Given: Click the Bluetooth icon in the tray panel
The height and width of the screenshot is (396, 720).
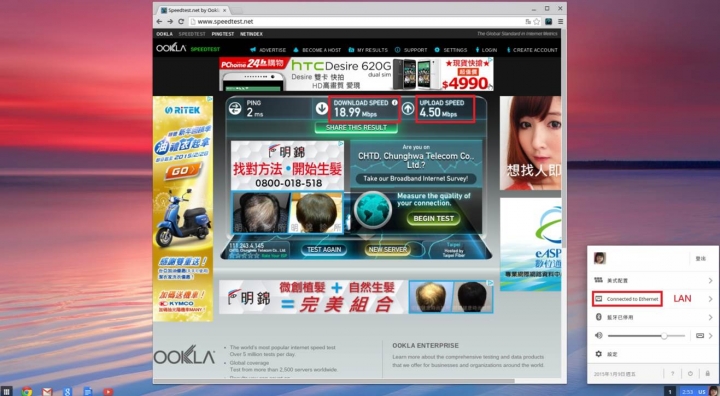Looking at the screenshot, I should click(x=599, y=317).
